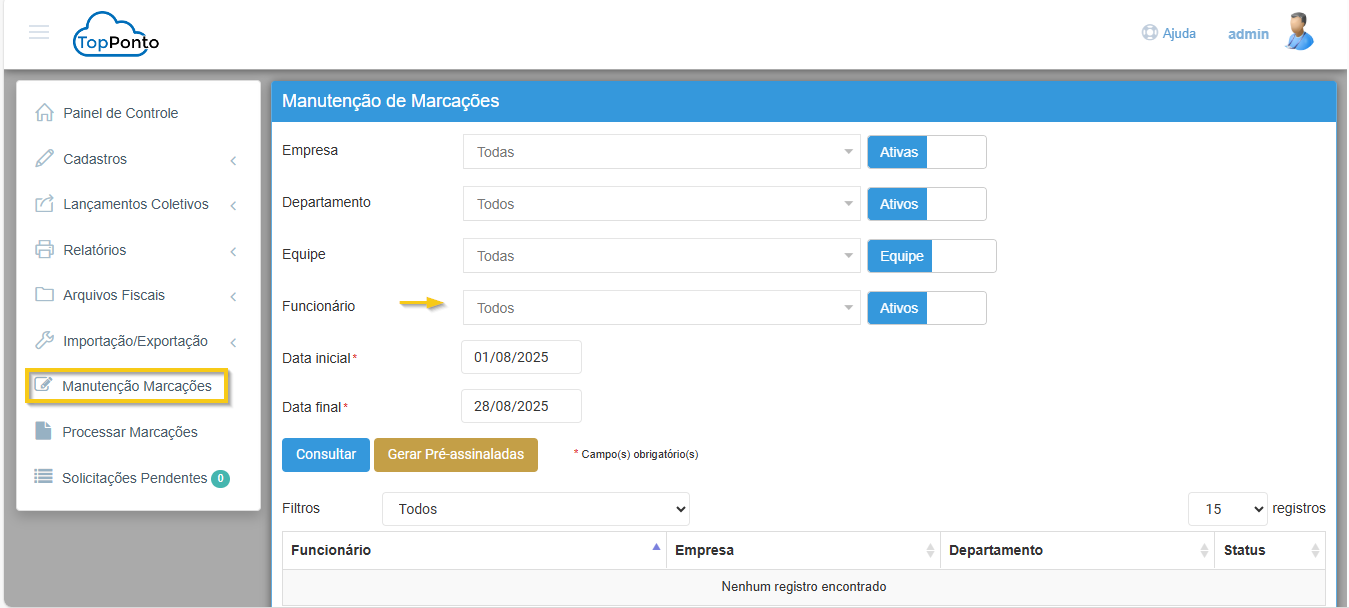Image resolution: width=1349 pixels, height=608 pixels.
Task: Toggle the Departamento Ativos switch
Action: (926, 204)
